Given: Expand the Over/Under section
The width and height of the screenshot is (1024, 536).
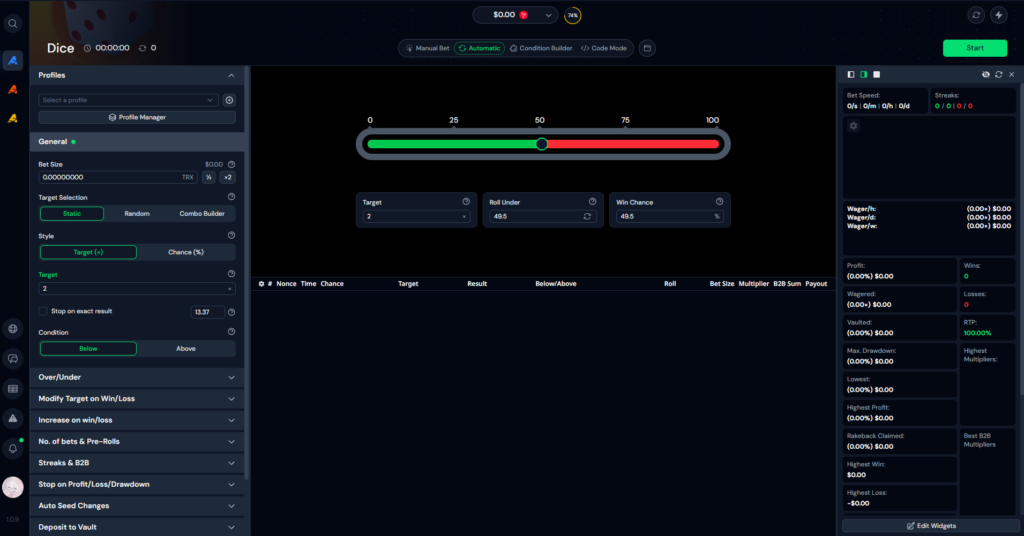Looking at the screenshot, I should (137, 377).
